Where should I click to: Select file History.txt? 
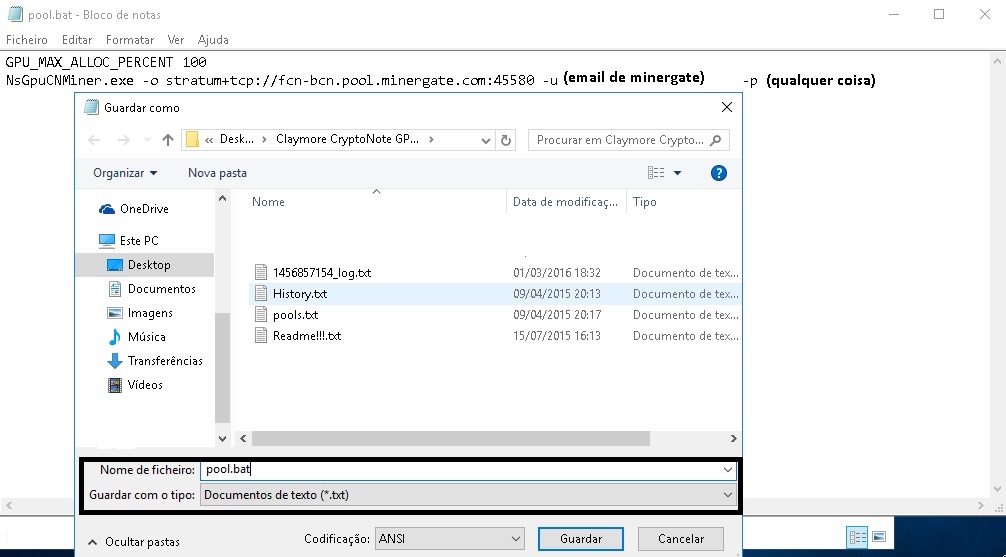[x=300, y=294]
